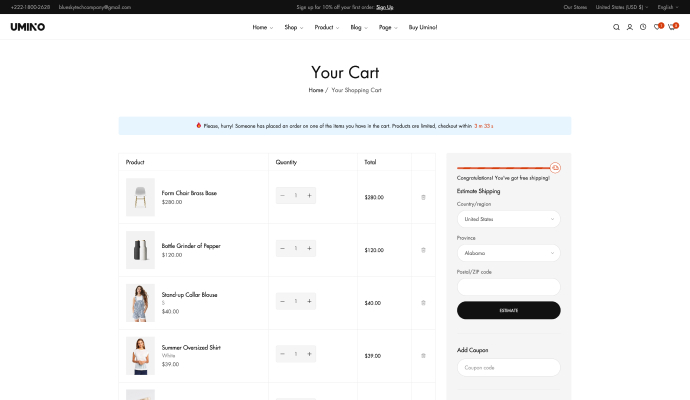Expand the Blog menu
690x400 pixels.
[x=359, y=27]
